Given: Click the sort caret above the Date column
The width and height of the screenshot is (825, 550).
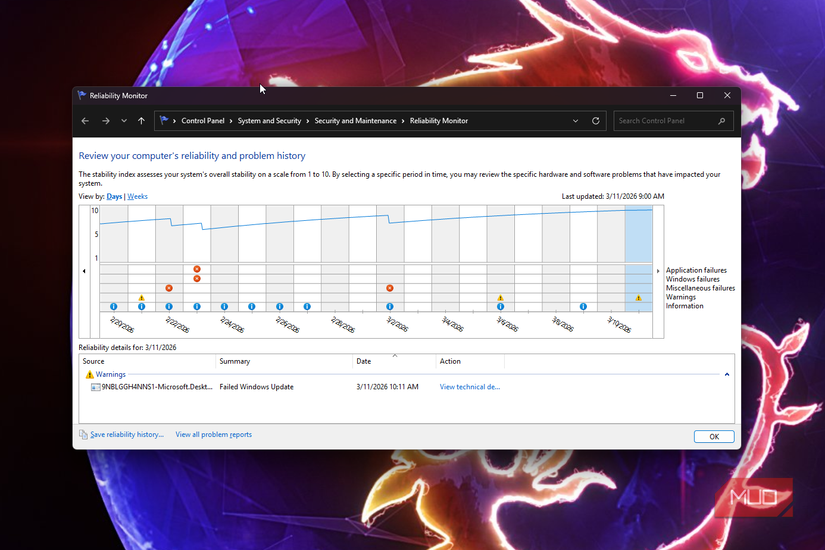Looking at the screenshot, I should point(395,355).
